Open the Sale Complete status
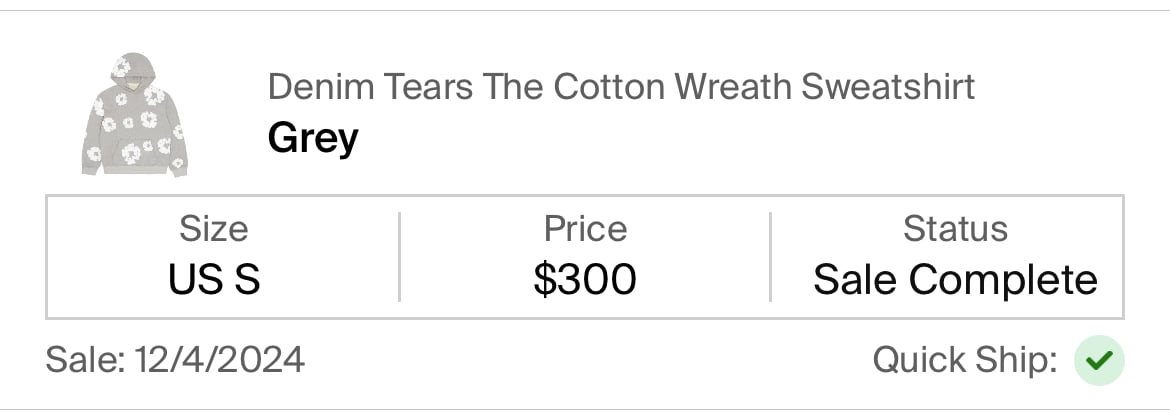The height and width of the screenshot is (410, 1170). pos(955,280)
